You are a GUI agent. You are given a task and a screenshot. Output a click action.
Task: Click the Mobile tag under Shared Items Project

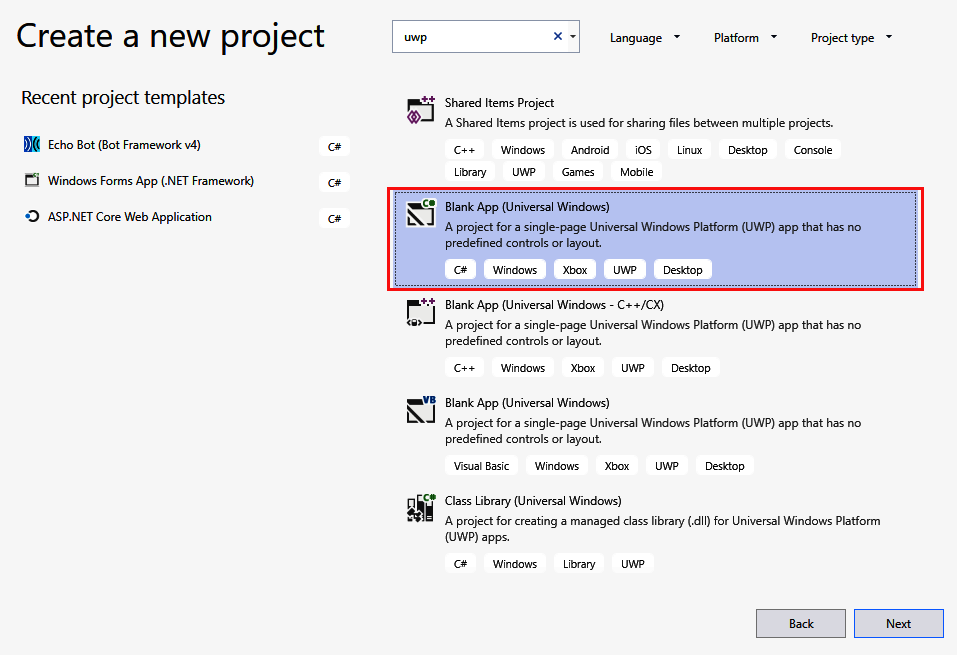pos(637,172)
